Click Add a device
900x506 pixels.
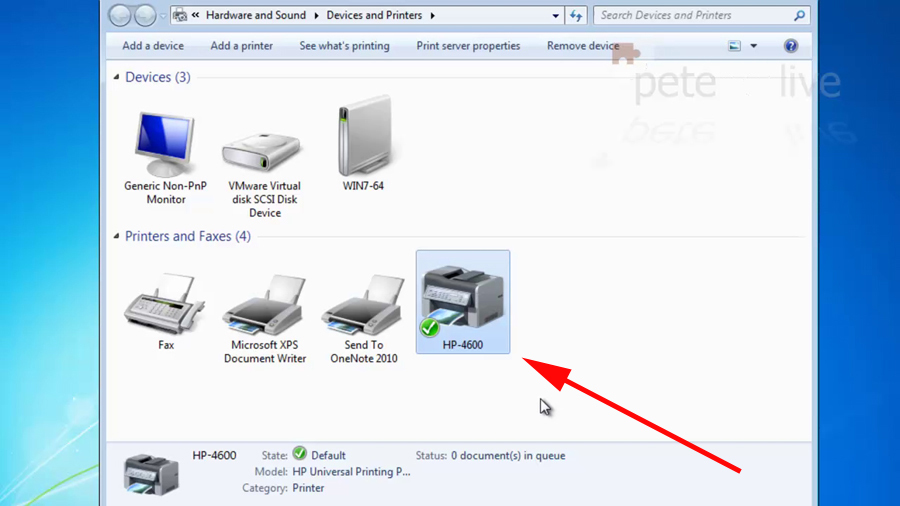coord(153,46)
